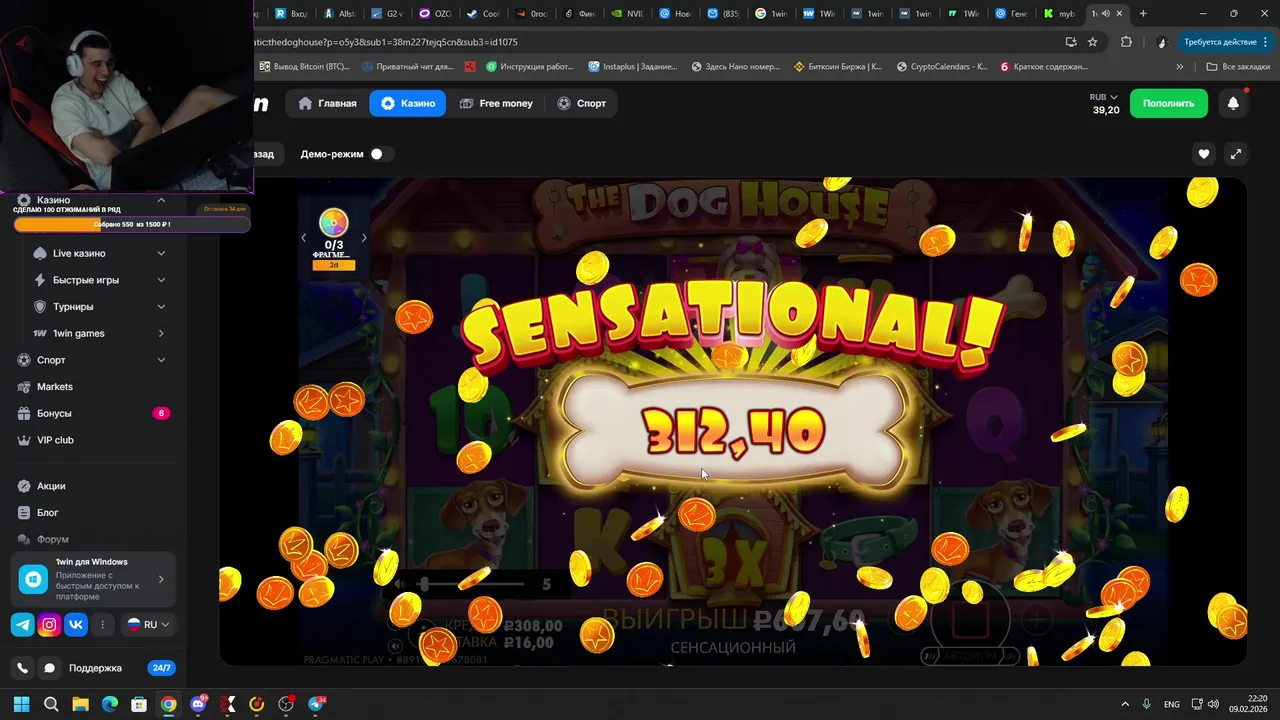Open the RU language dropdown

[x=148, y=625]
